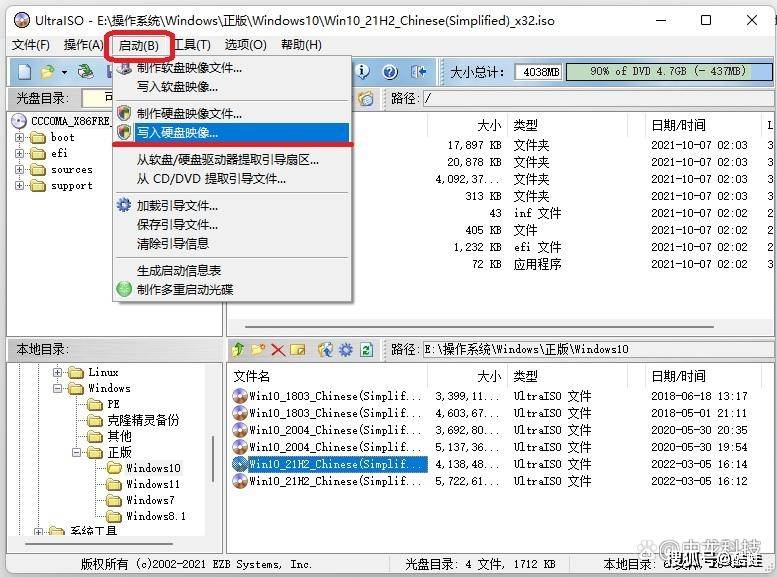Click the New image toolbar icon
The width and height of the screenshot is (777, 577).
[x=24, y=72]
